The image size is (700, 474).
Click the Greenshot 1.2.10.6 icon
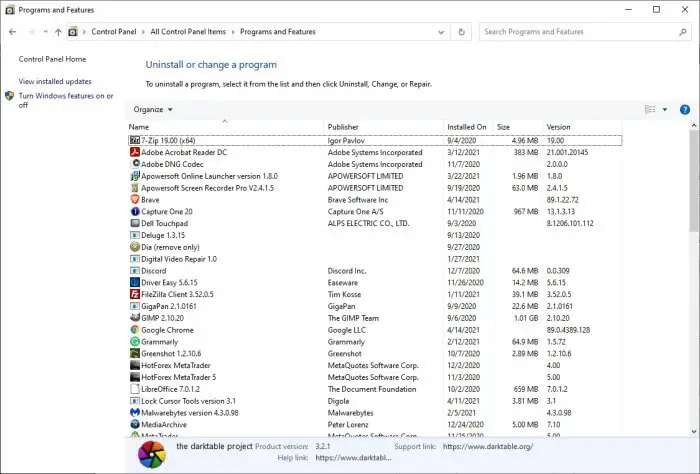pyautogui.click(x=135, y=353)
